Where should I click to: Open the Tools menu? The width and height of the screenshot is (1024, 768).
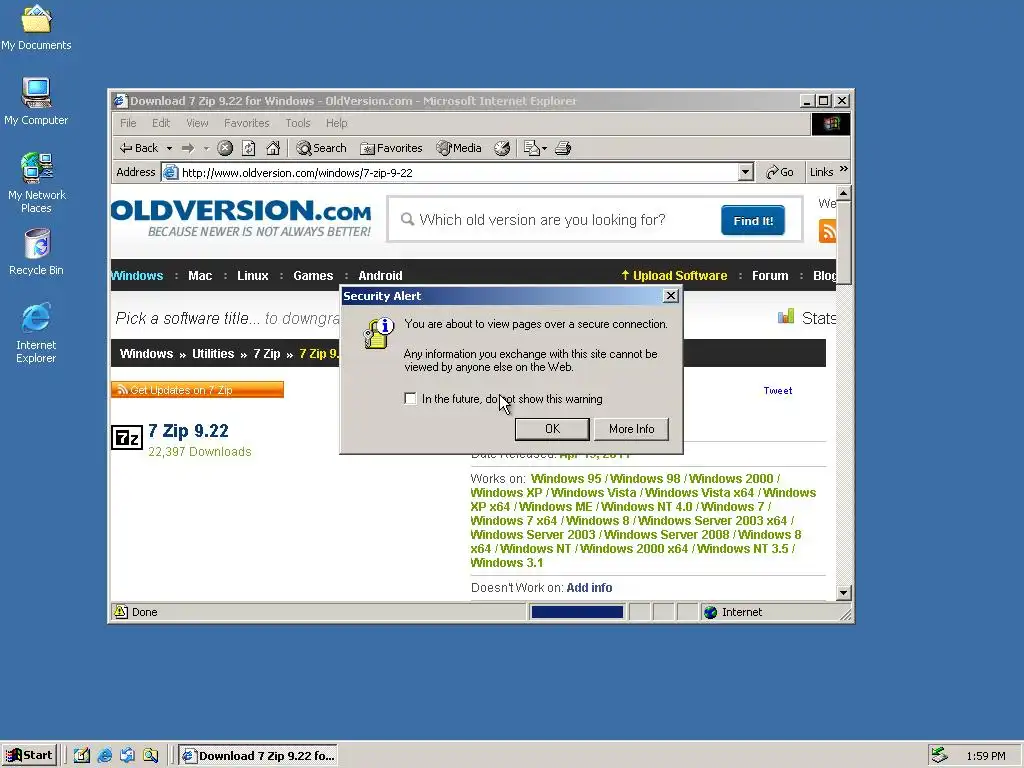(298, 123)
